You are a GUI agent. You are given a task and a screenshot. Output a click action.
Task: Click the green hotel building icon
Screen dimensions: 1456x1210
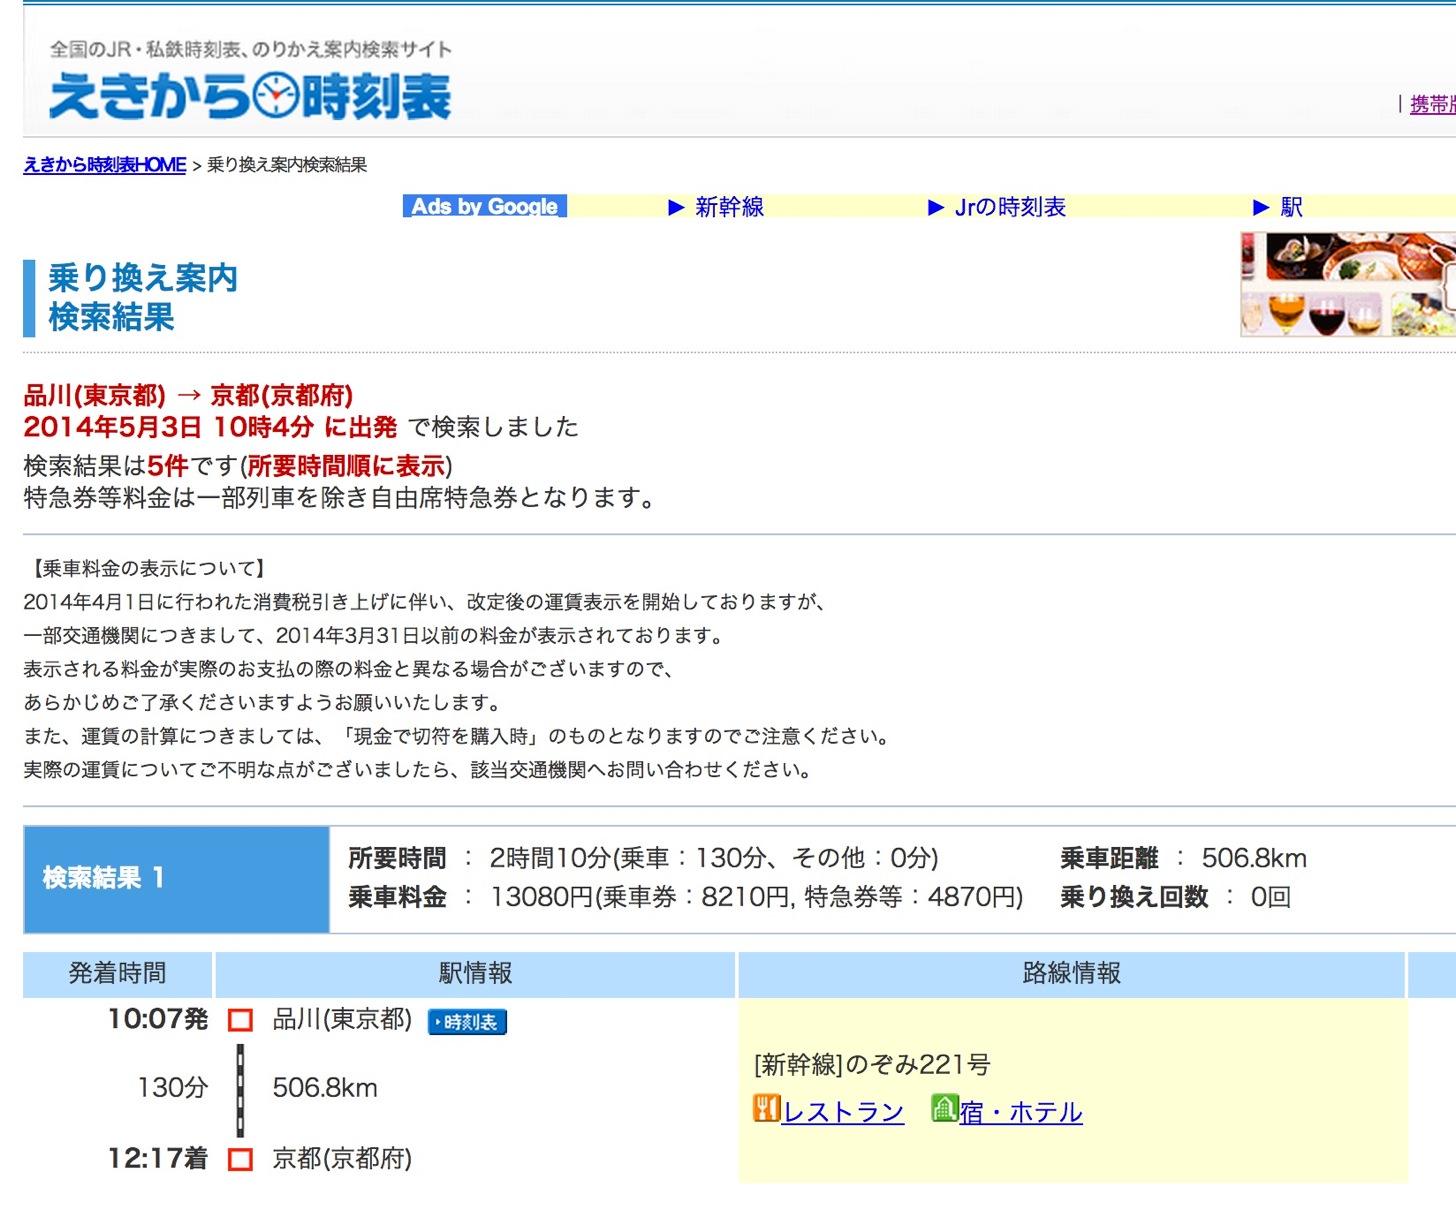click(x=944, y=1108)
